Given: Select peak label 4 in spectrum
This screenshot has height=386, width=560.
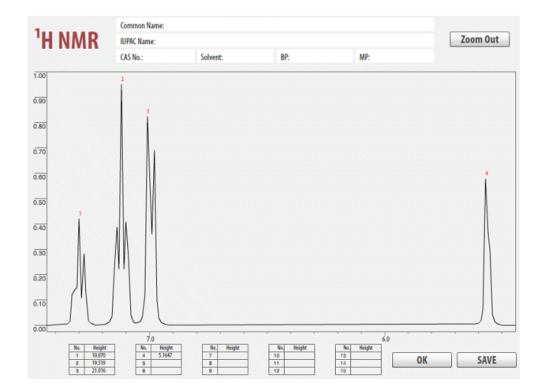Looking at the screenshot, I should [x=486, y=173].
